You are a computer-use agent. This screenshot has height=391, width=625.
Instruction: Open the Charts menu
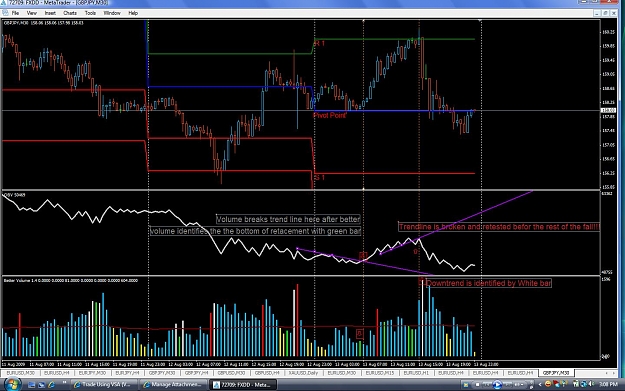pos(70,13)
